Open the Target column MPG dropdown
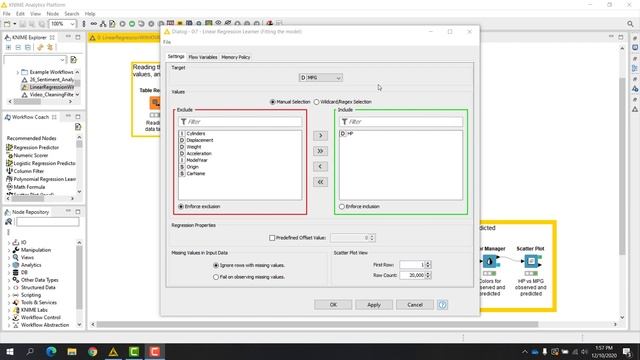This screenshot has width=640, height=360. (x=320, y=78)
